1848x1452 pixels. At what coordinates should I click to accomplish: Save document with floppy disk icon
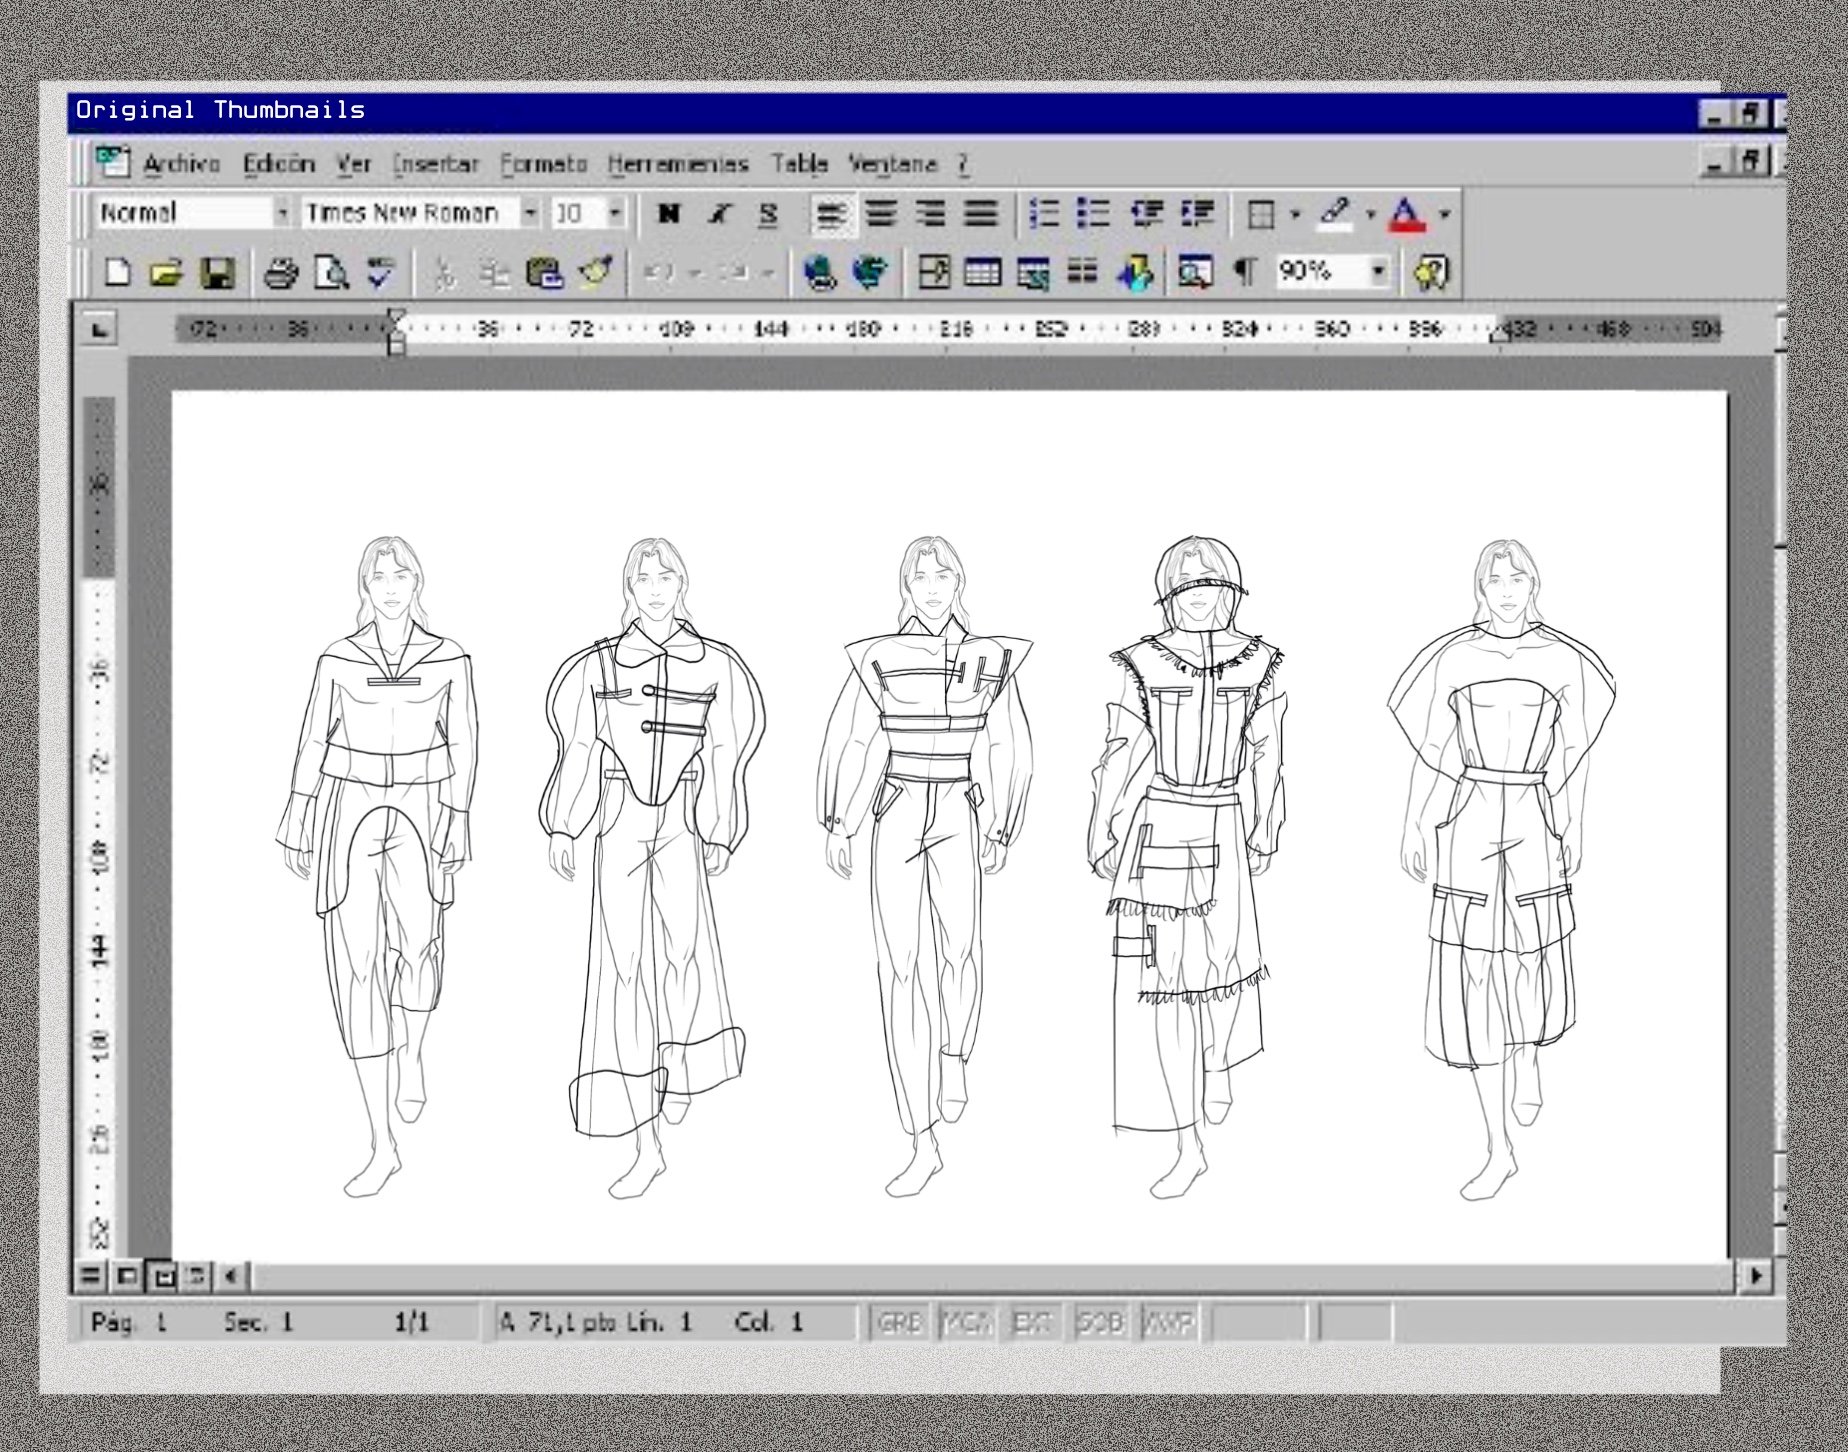(x=217, y=272)
